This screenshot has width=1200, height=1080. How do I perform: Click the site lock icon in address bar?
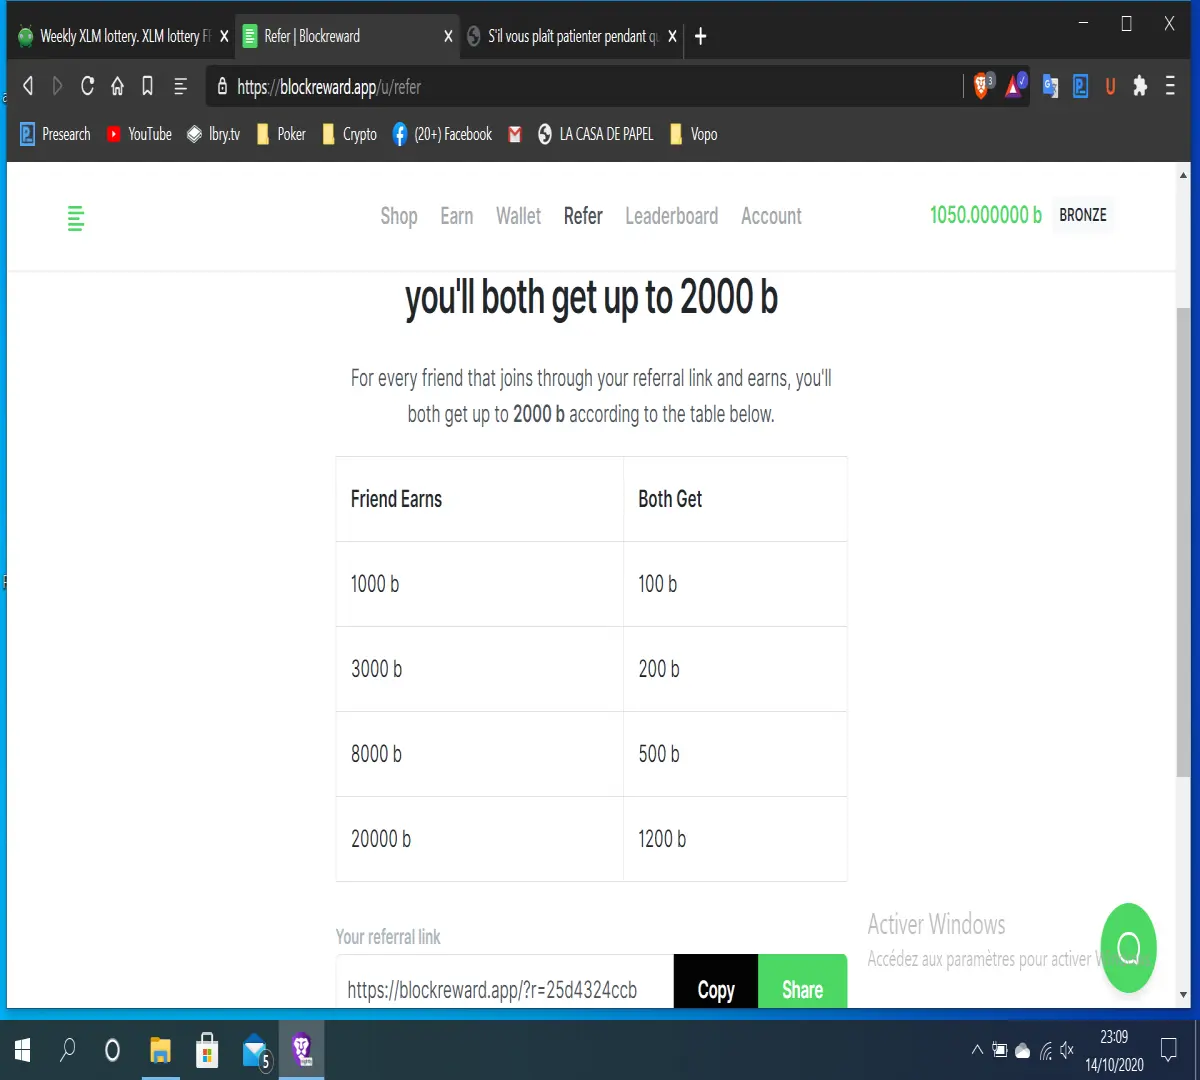(222, 87)
